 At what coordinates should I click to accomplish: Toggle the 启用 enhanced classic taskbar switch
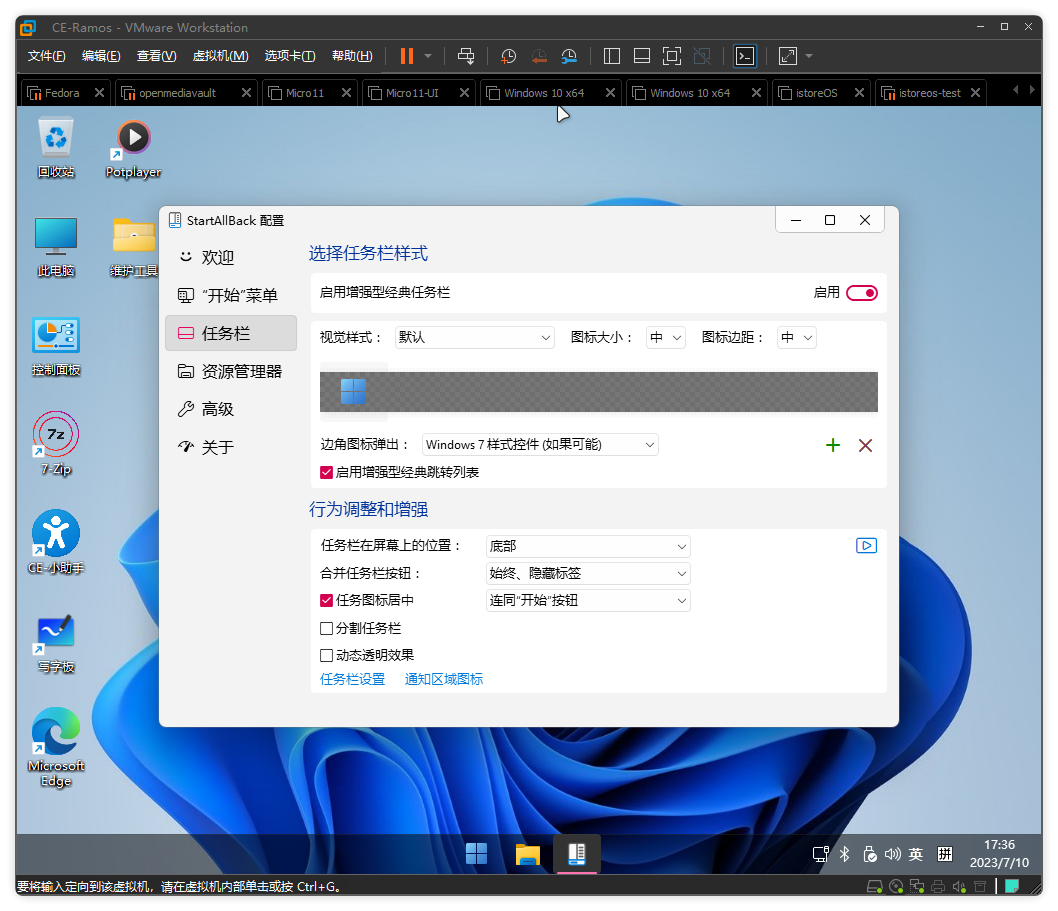(861, 293)
